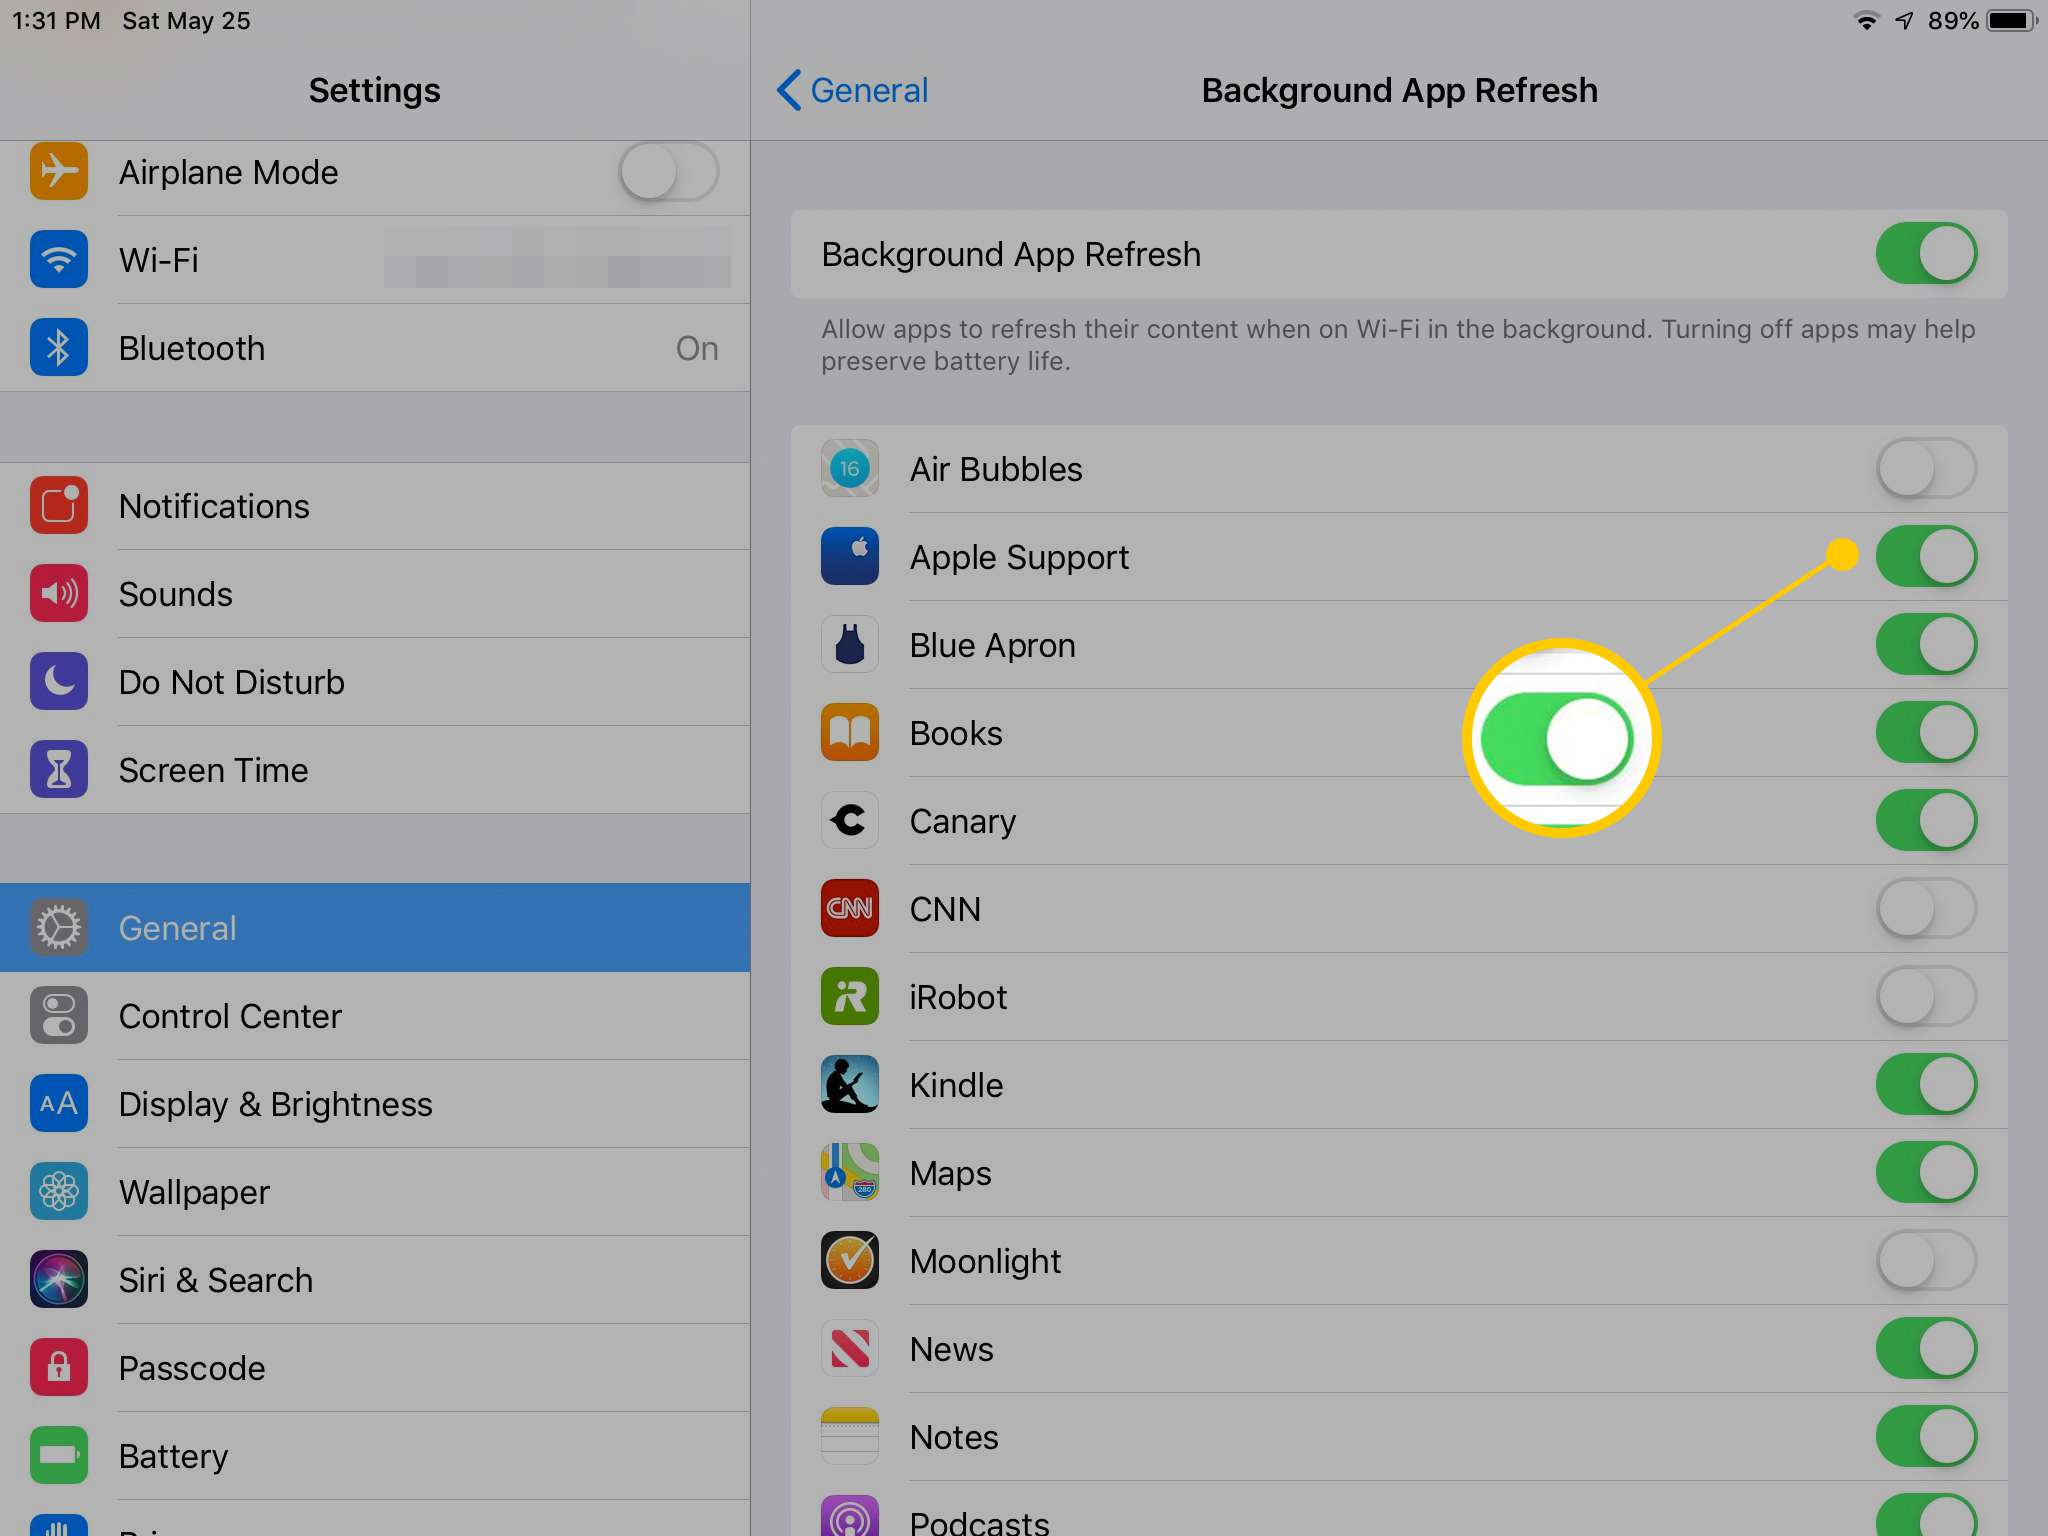Tap the Sounds speaker icon

(59, 593)
